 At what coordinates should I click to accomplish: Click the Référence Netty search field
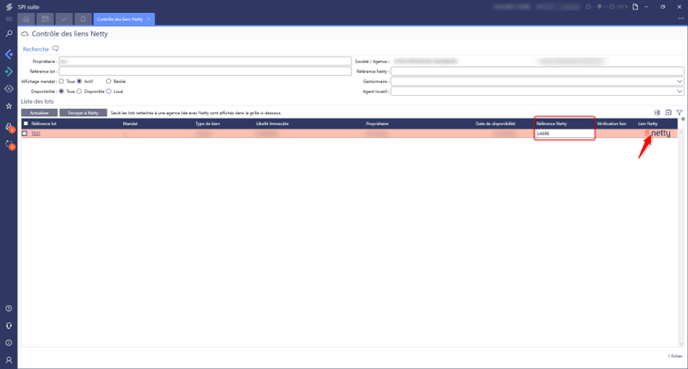pyautogui.click(x=537, y=71)
